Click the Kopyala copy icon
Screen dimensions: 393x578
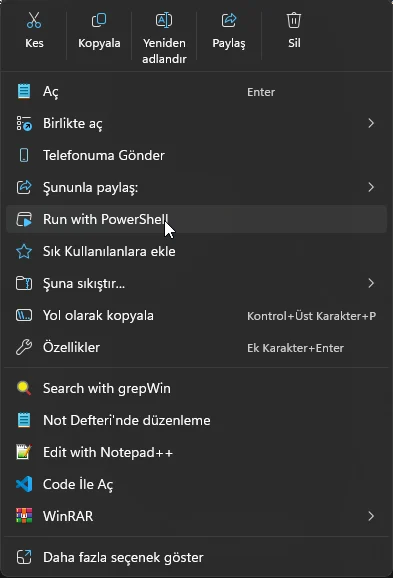click(x=99, y=20)
